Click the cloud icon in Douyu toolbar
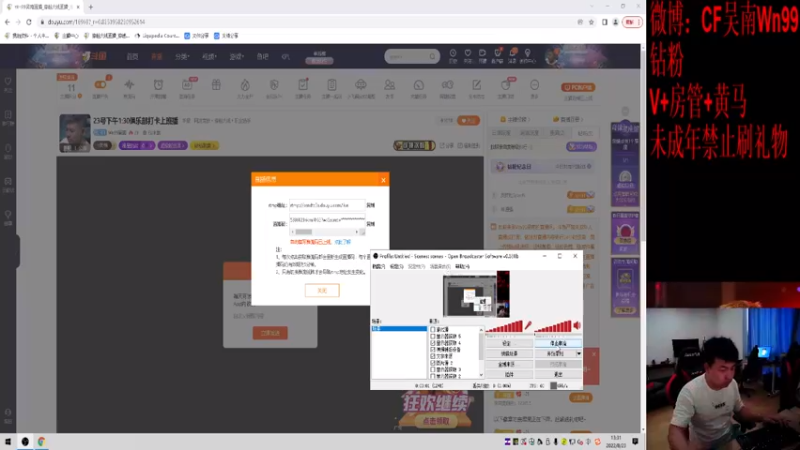 pos(361,85)
